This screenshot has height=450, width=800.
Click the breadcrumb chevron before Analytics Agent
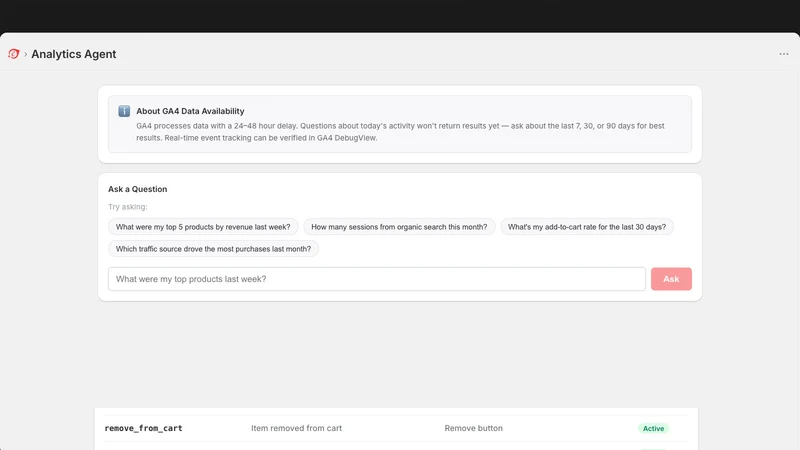pos(26,54)
